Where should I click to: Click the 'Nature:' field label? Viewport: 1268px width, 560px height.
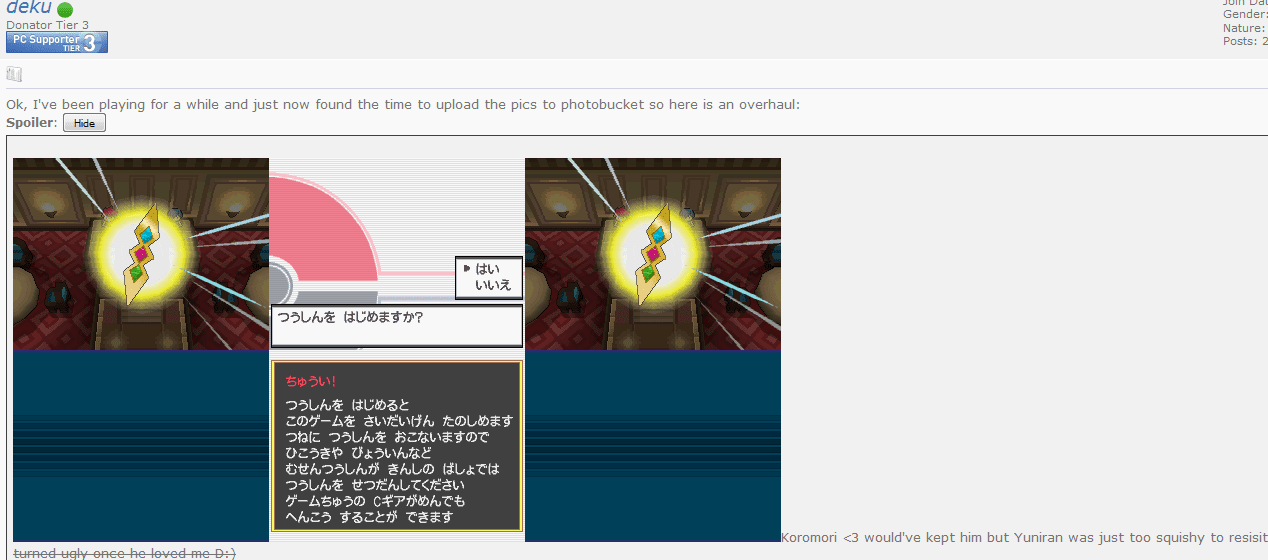coord(1245,28)
